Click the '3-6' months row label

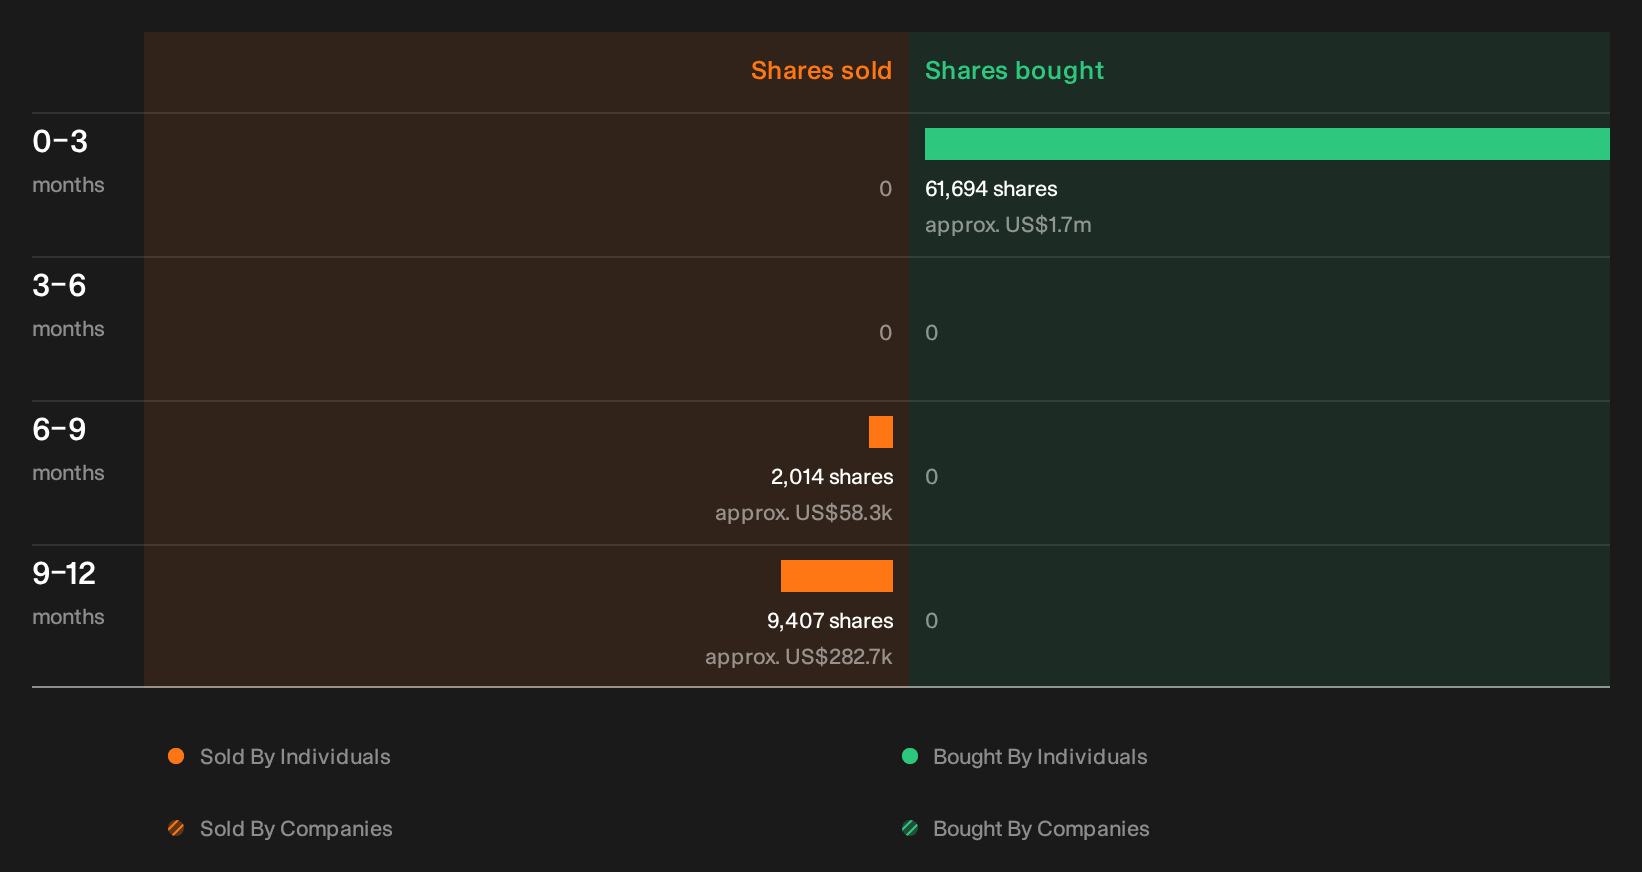coord(59,286)
